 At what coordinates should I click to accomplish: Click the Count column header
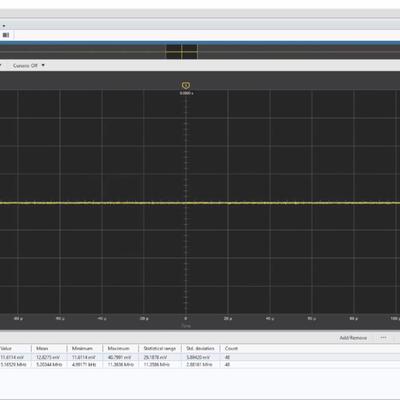(231, 348)
